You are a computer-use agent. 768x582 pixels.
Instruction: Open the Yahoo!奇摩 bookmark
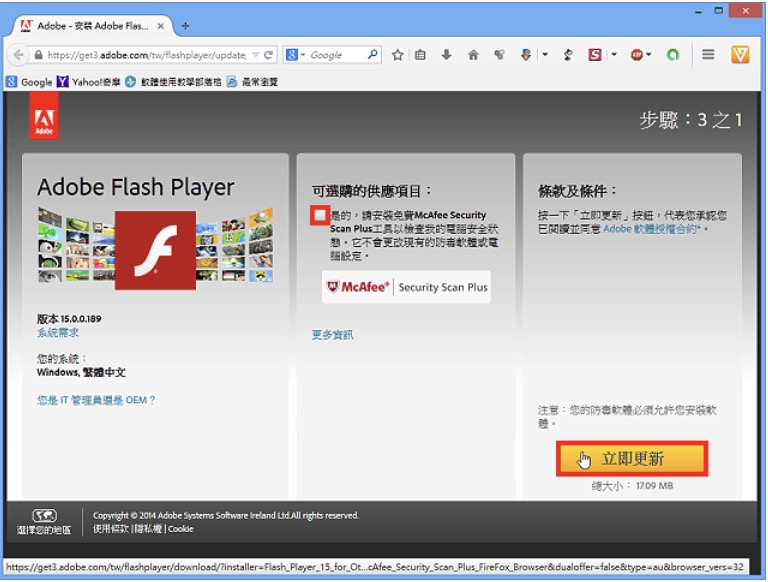(89, 82)
